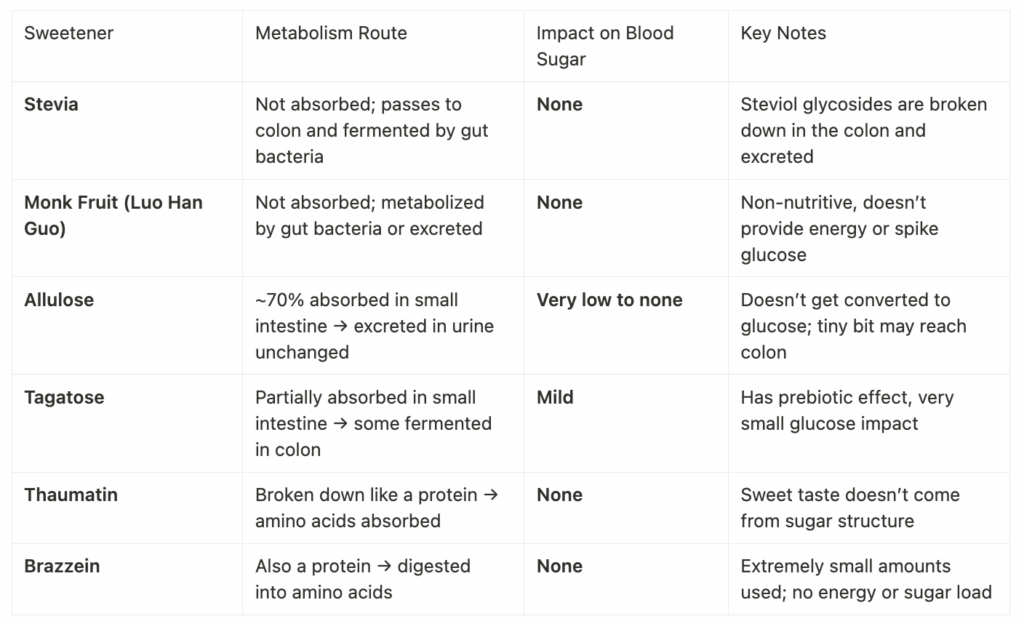Select the Stevia row label
The image size is (1024, 624).
[x=51, y=104]
